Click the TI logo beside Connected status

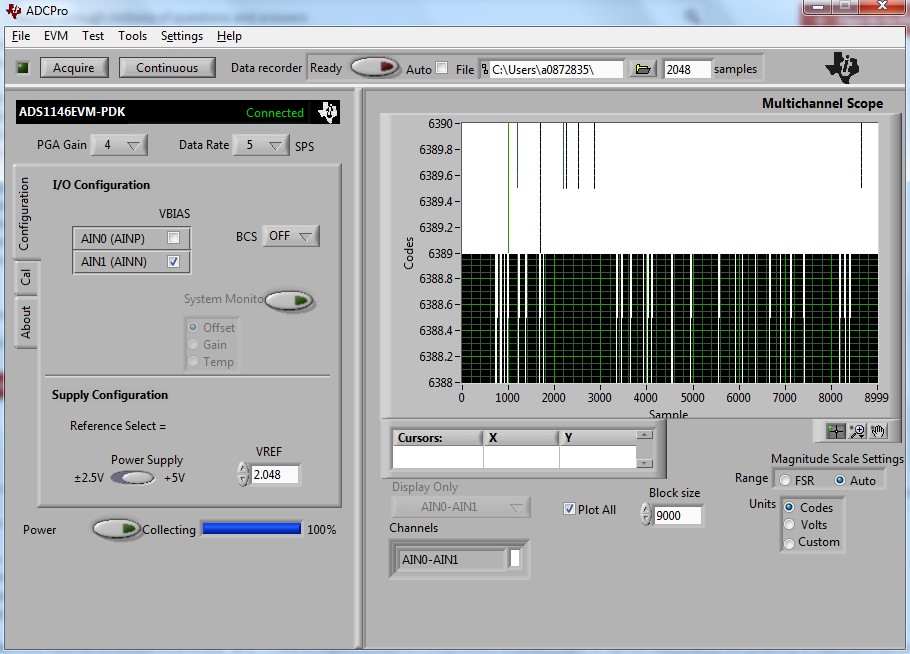[x=328, y=111]
